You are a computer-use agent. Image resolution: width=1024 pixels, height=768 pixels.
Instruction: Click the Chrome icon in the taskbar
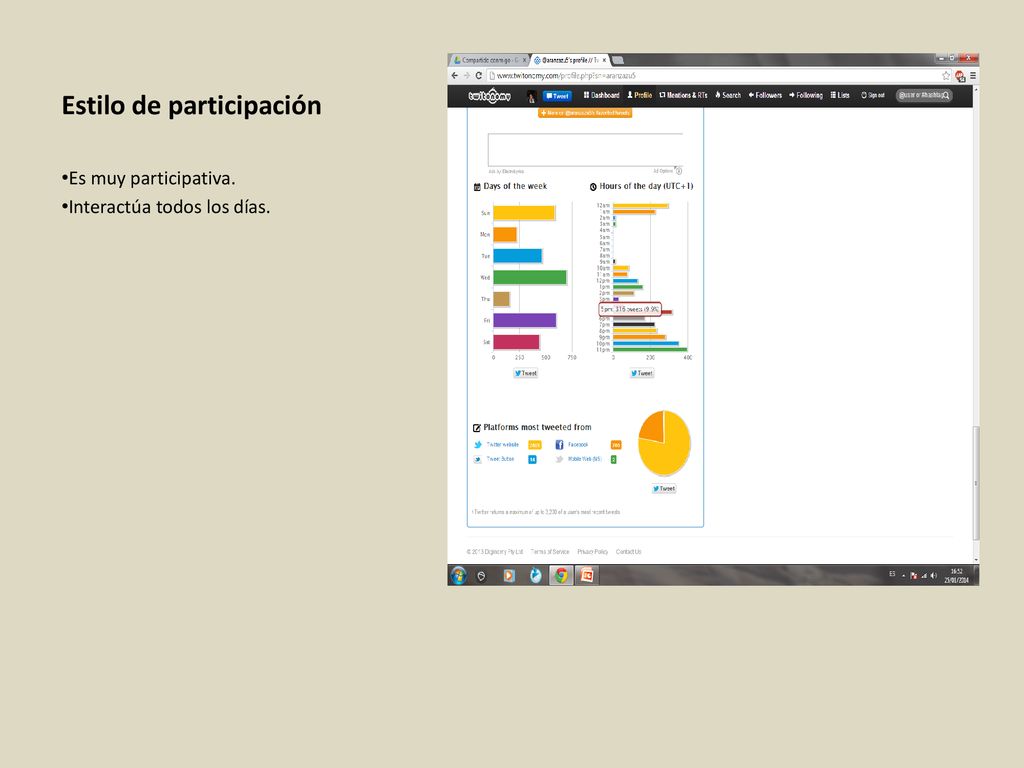(561, 575)
